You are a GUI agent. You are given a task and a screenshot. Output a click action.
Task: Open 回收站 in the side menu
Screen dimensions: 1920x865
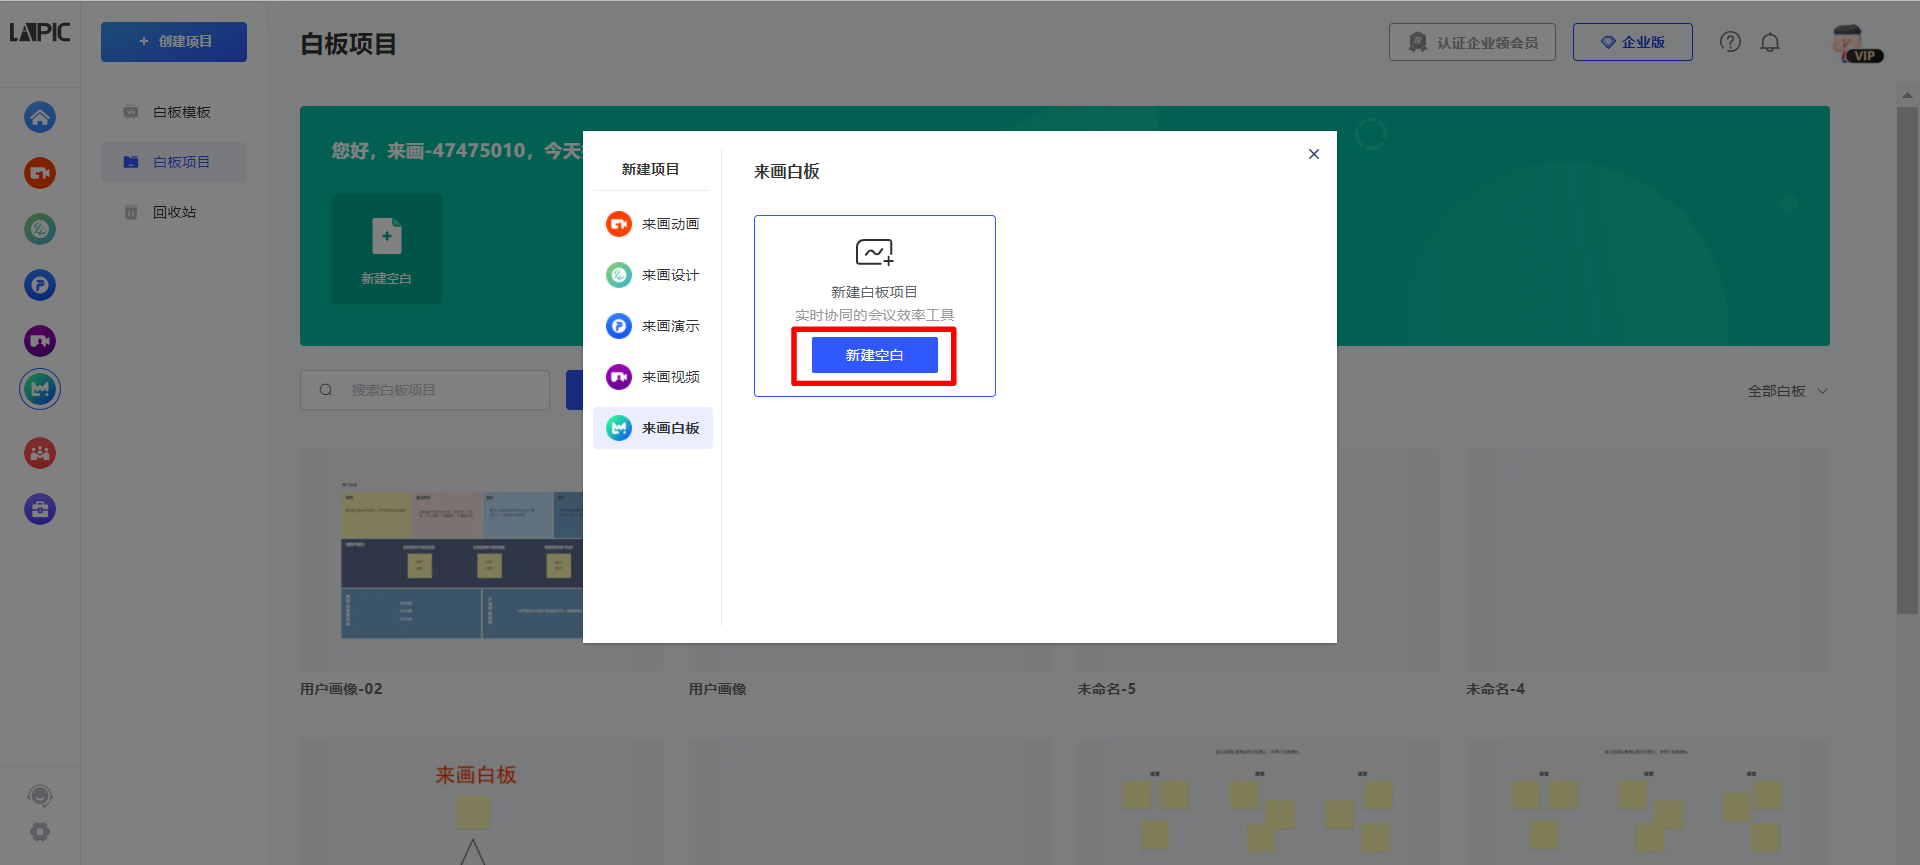click(174, 212)
